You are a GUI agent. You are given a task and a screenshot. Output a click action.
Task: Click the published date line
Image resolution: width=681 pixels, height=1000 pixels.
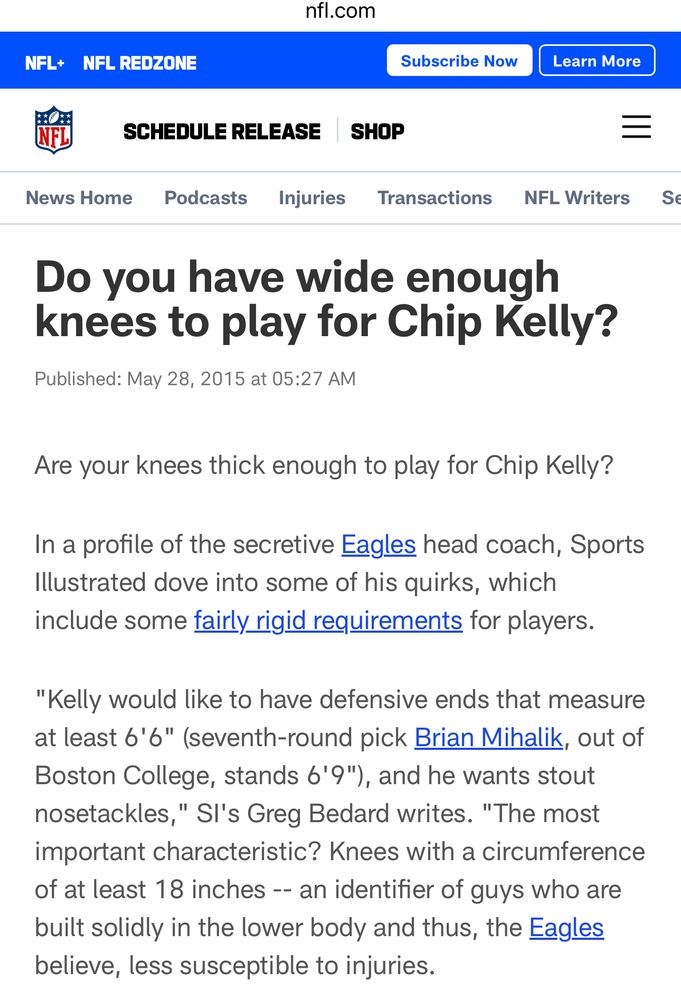click(x=195, y=379)
